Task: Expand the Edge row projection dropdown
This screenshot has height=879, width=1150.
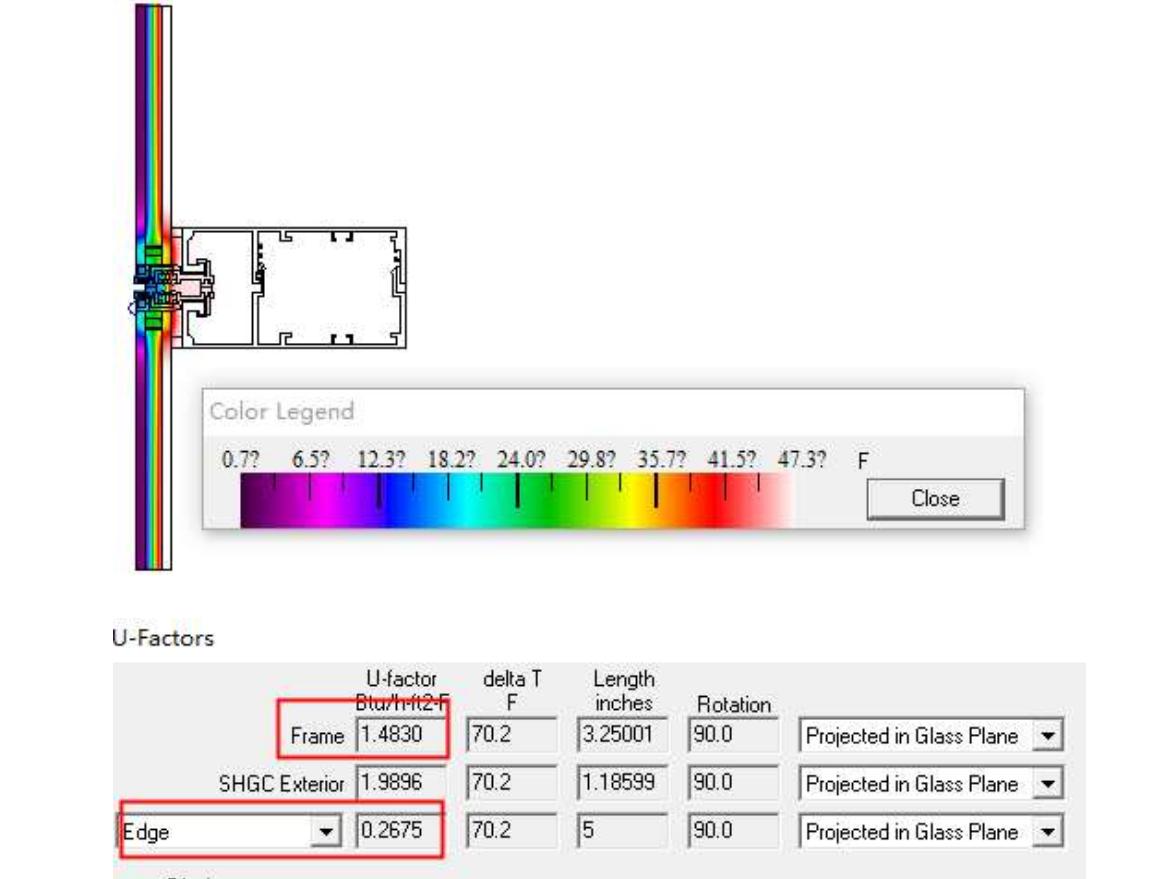Action: point(1047,833)
